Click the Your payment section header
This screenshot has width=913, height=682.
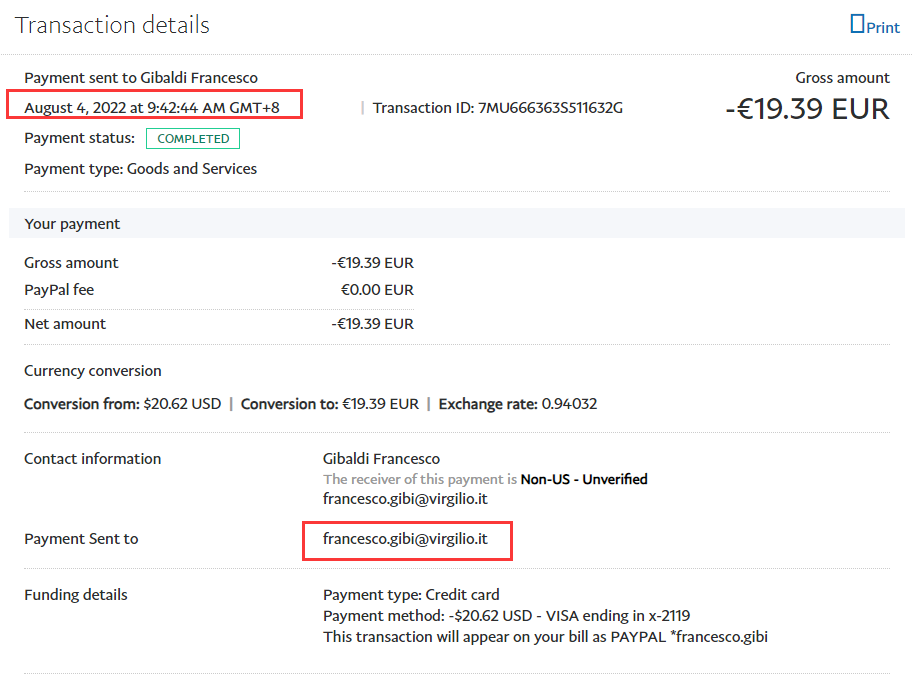[x=72, y=224]
